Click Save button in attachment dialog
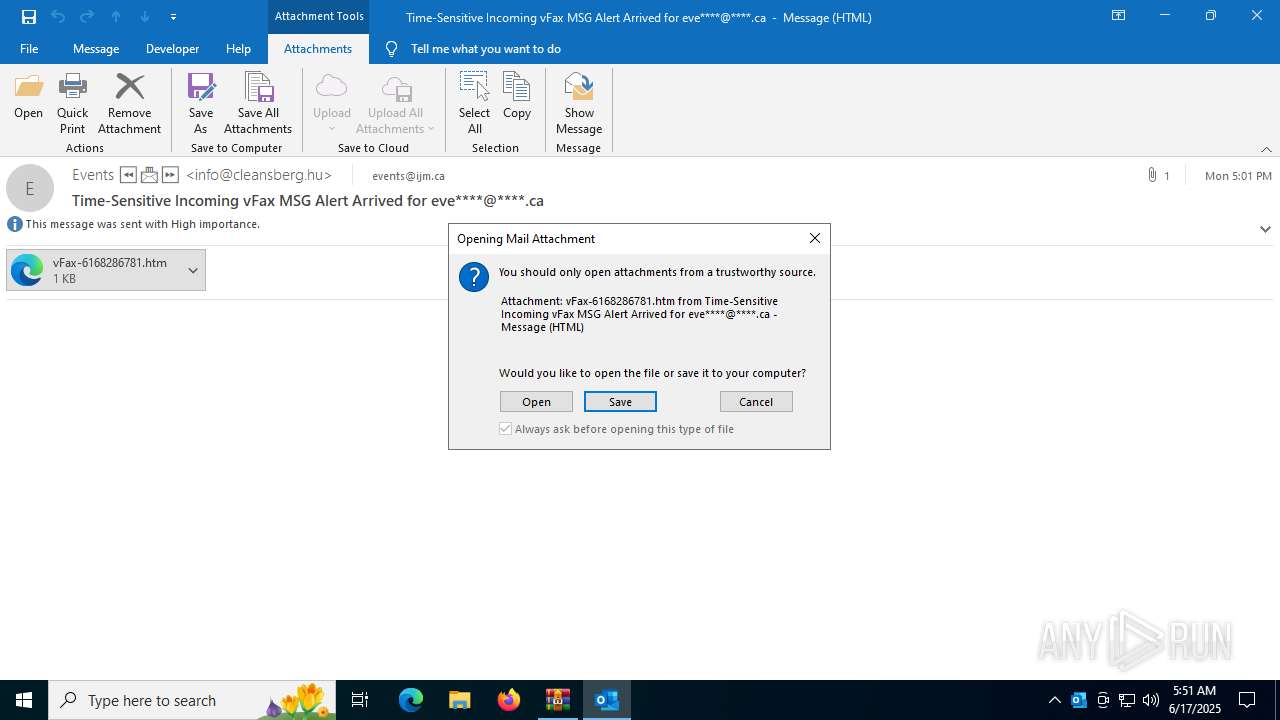Image resolution: width=1280 pixels, height=720 pixels. point(620,401)
